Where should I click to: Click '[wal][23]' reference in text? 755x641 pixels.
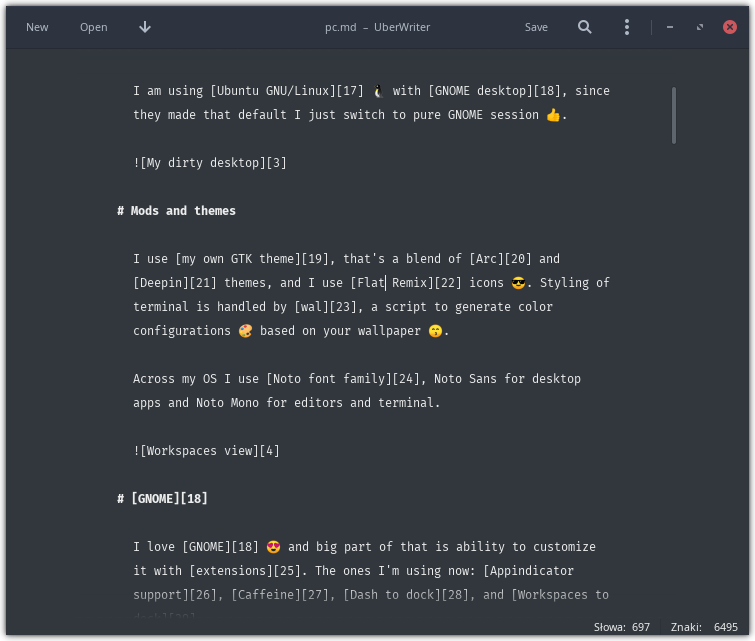coord(325,307)
